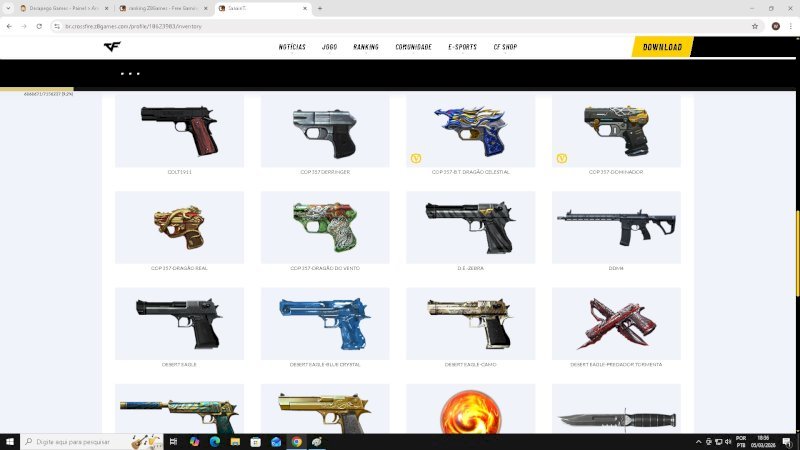Open the Chrome three-dot menu
Viewport: 800px width, 450px height.
(x=790, y=26)
